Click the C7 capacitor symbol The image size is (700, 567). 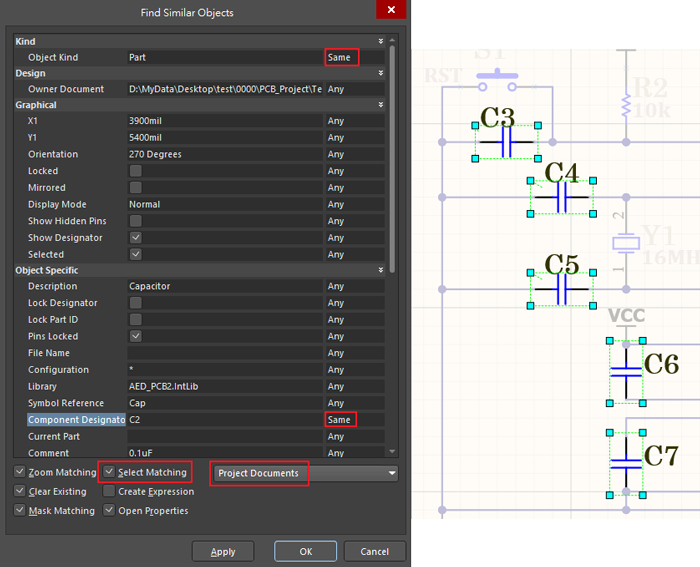626,463
